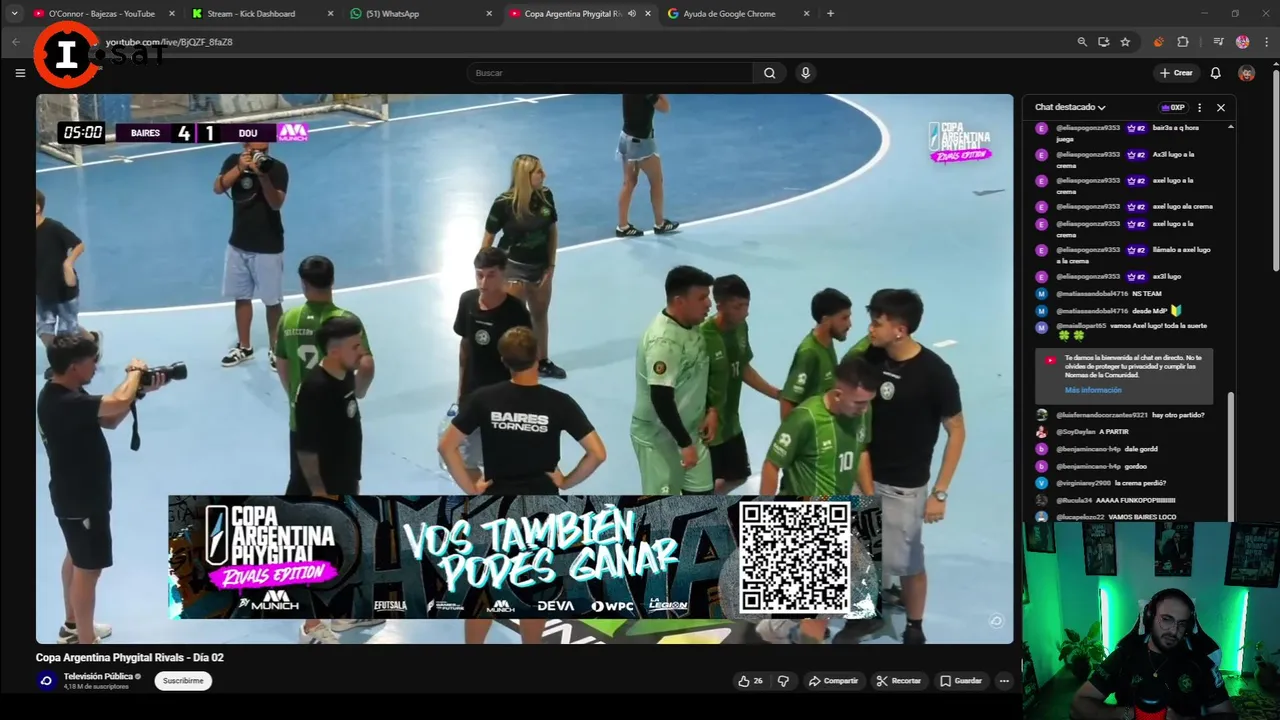Image resolution: width=1280 pixels, height=720 pixels.
Task: Close the WhatsApp tab
Action: point(489,14)
